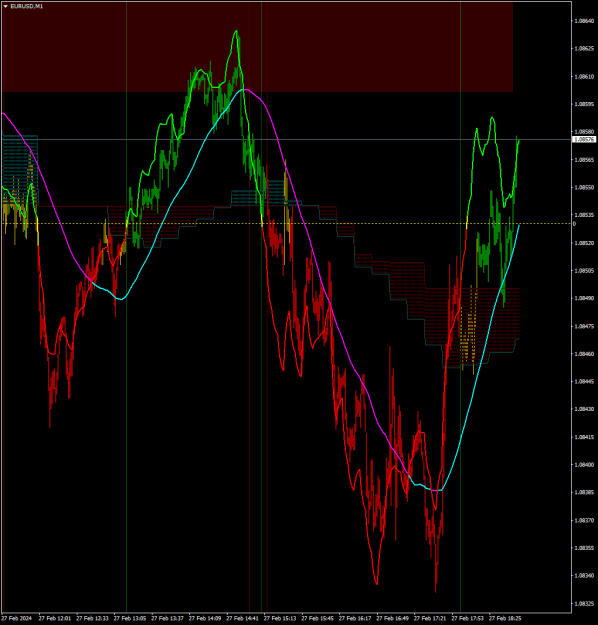Screen dimensions: 598x625
Task: Click the 27 Feb 12:01 time label
Action: pyautogui.click(x=55, y=619)
